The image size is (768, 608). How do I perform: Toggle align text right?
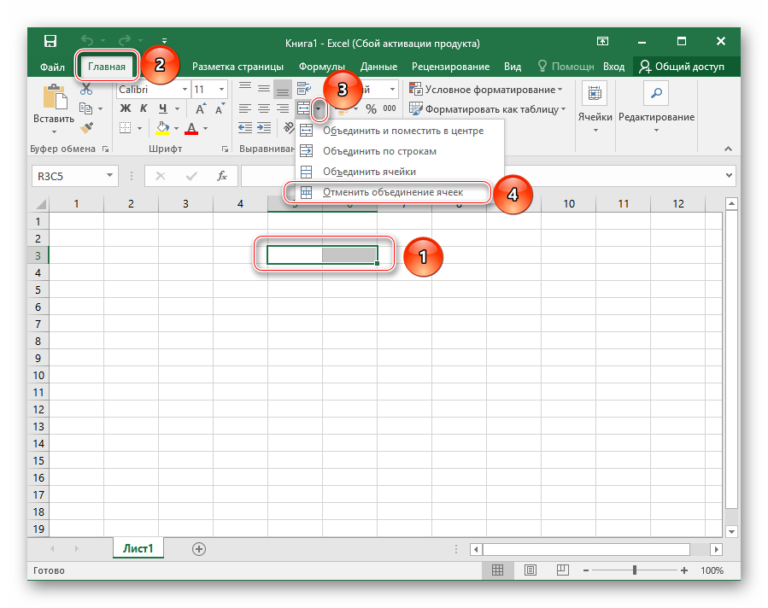(x=283, y=108)
